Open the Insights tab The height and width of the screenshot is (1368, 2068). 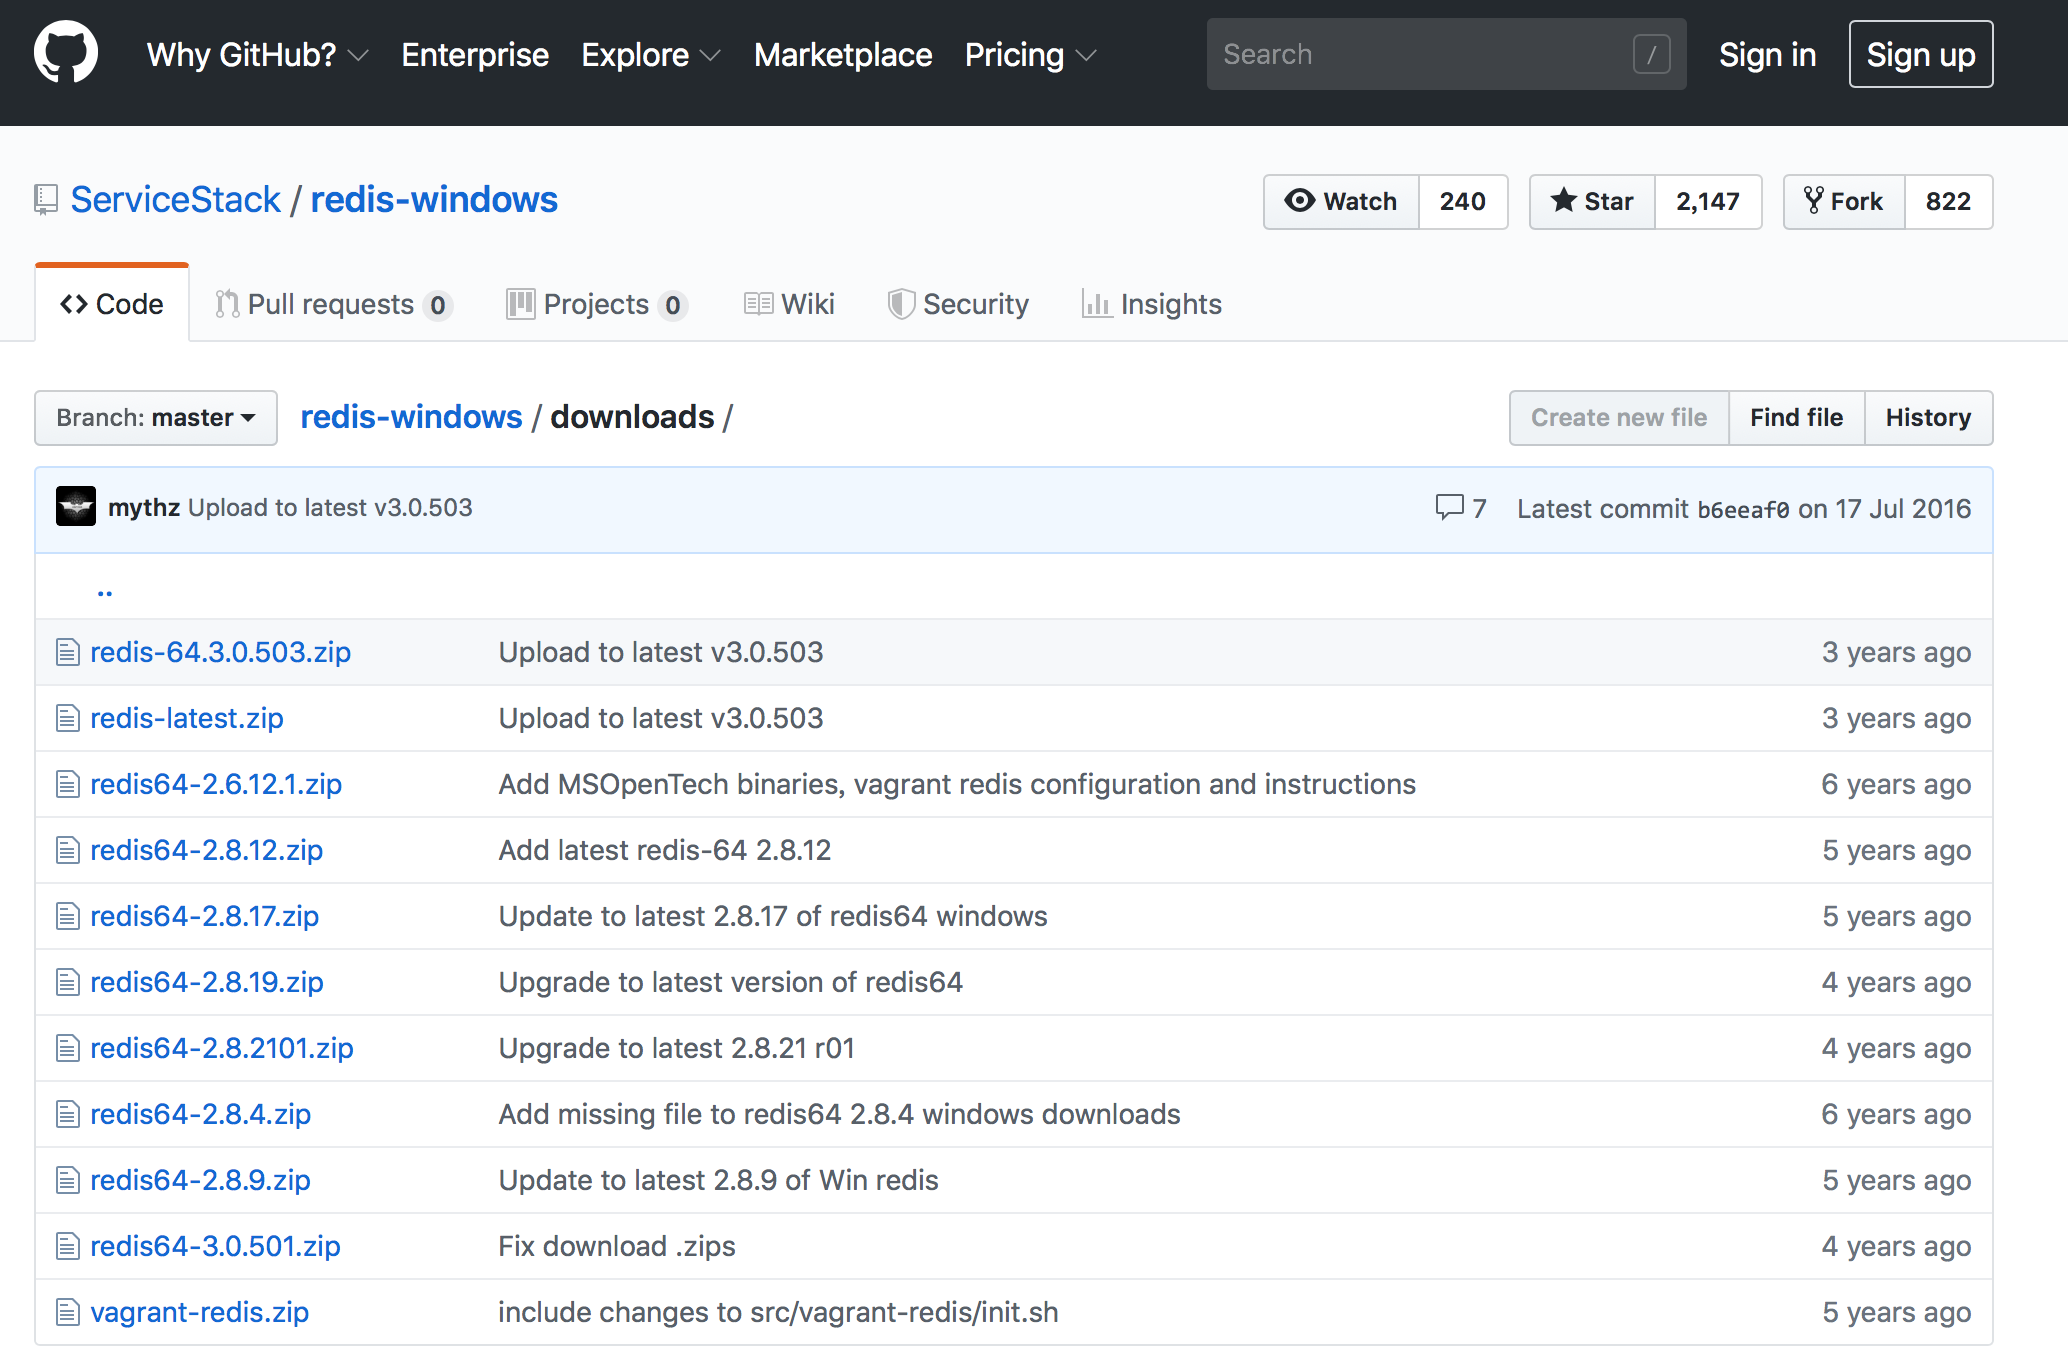coord(1152,304)
